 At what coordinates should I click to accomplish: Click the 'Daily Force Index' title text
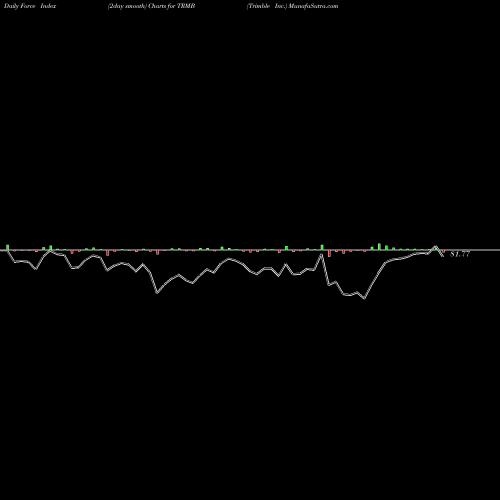(x=30, y=6)
